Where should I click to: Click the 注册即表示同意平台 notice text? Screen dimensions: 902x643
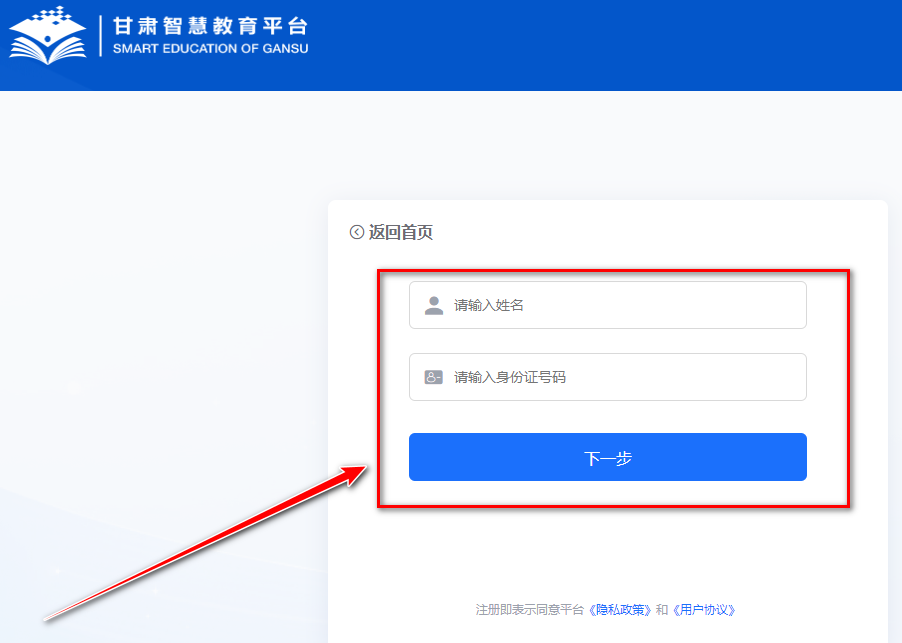coord(529,610)
